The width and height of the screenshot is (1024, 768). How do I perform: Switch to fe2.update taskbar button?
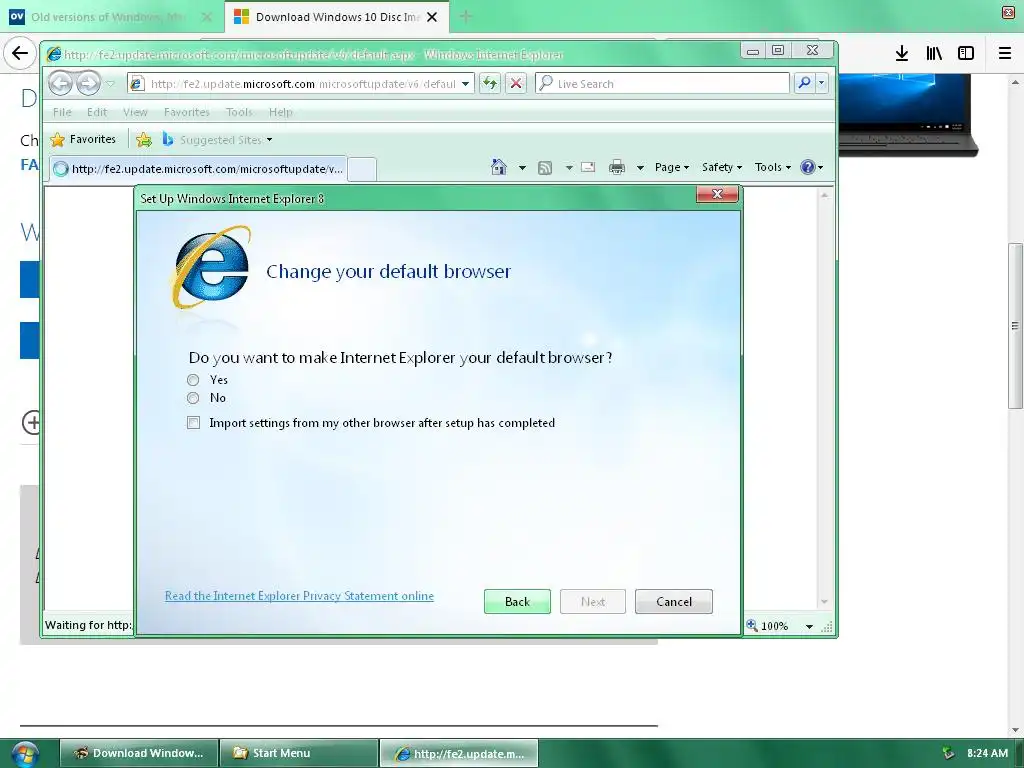click(459, 753)
